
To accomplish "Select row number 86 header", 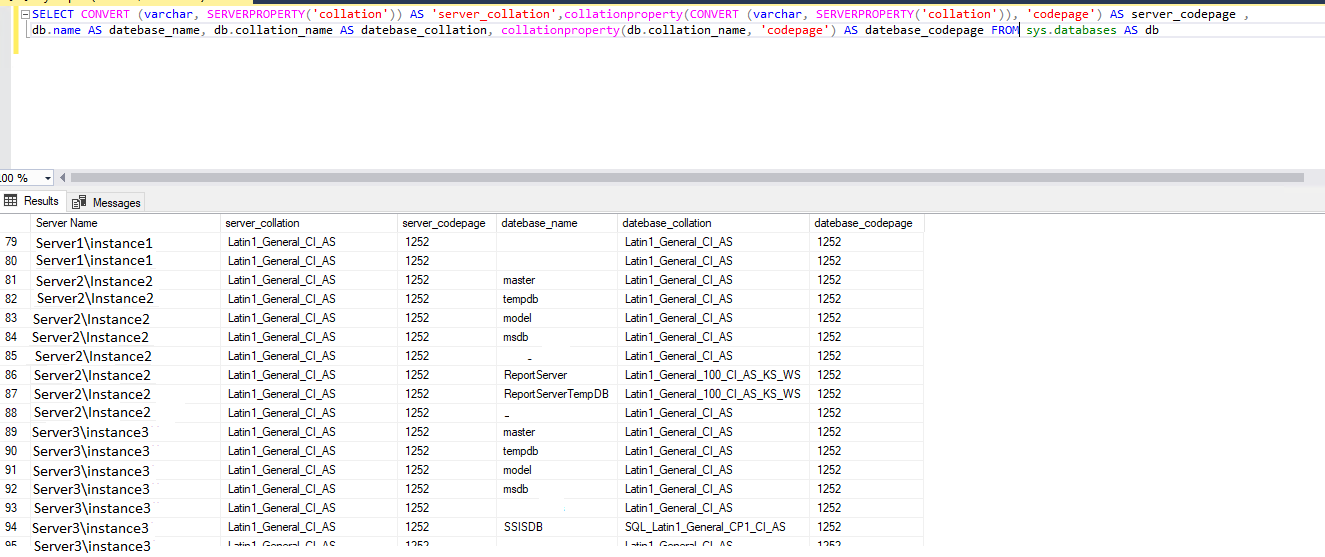I will point(15,375).
